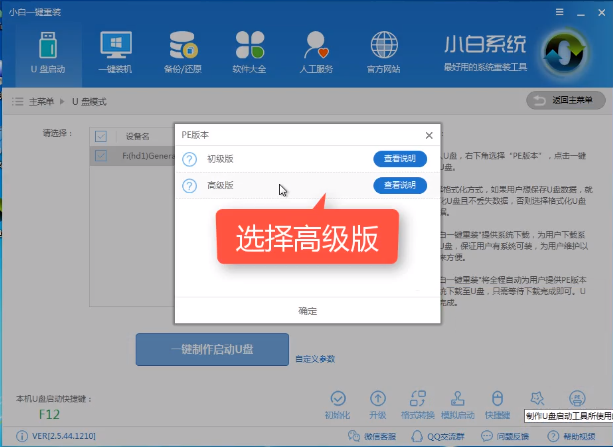Click the help icon beside 初级版
The image size is (613, 447).
[x=190, y=159]
